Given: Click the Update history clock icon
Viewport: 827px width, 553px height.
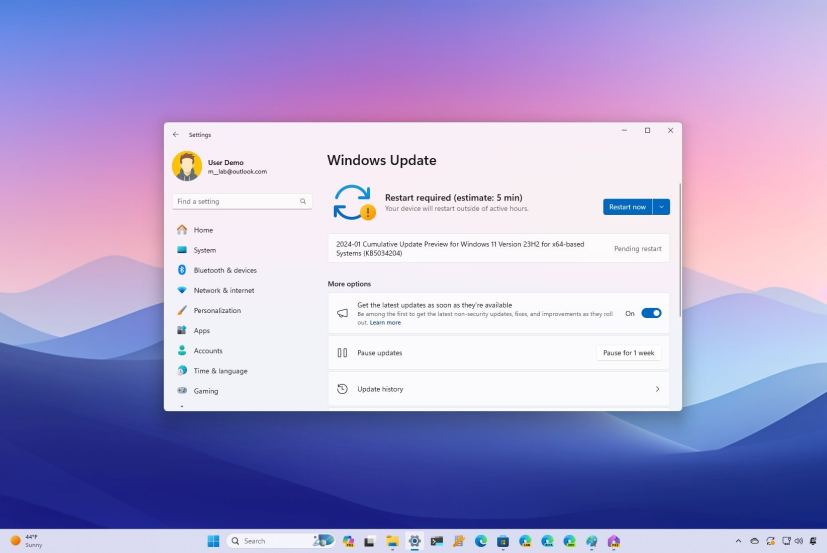Looking at the screenshot, I should pos(342,389).
